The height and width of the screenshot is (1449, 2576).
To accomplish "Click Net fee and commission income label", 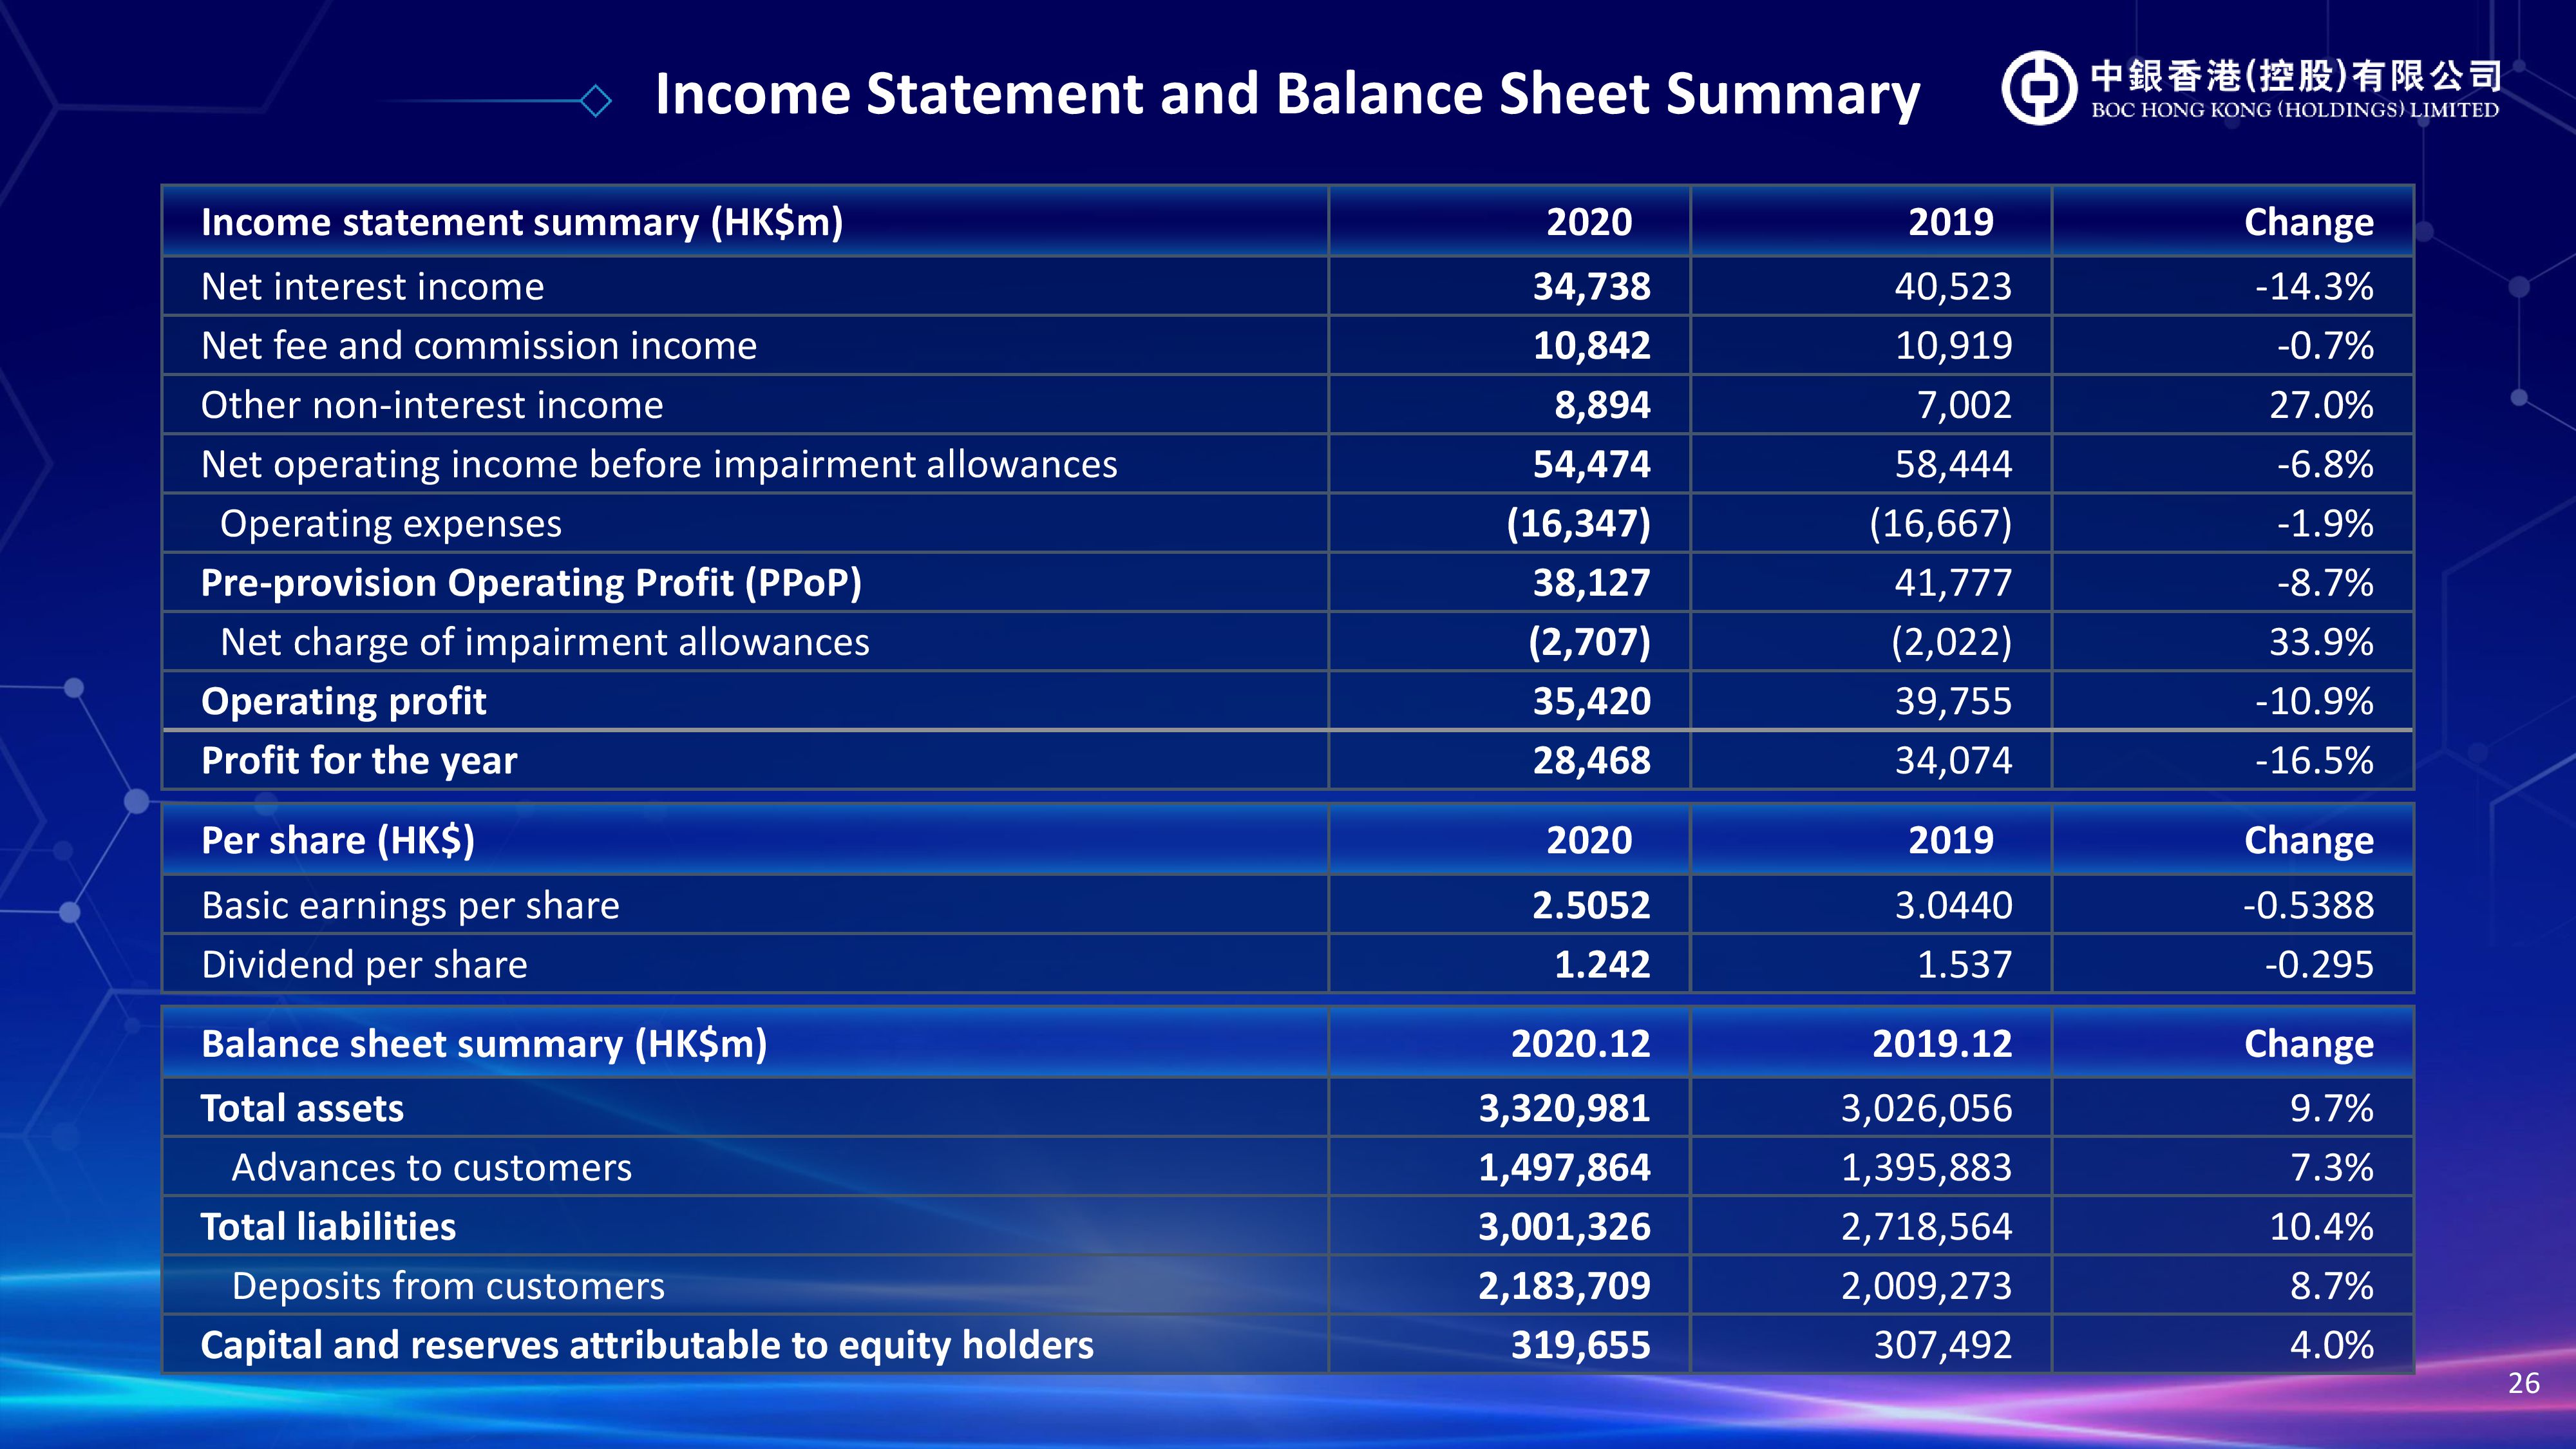I will pos(479,346).
